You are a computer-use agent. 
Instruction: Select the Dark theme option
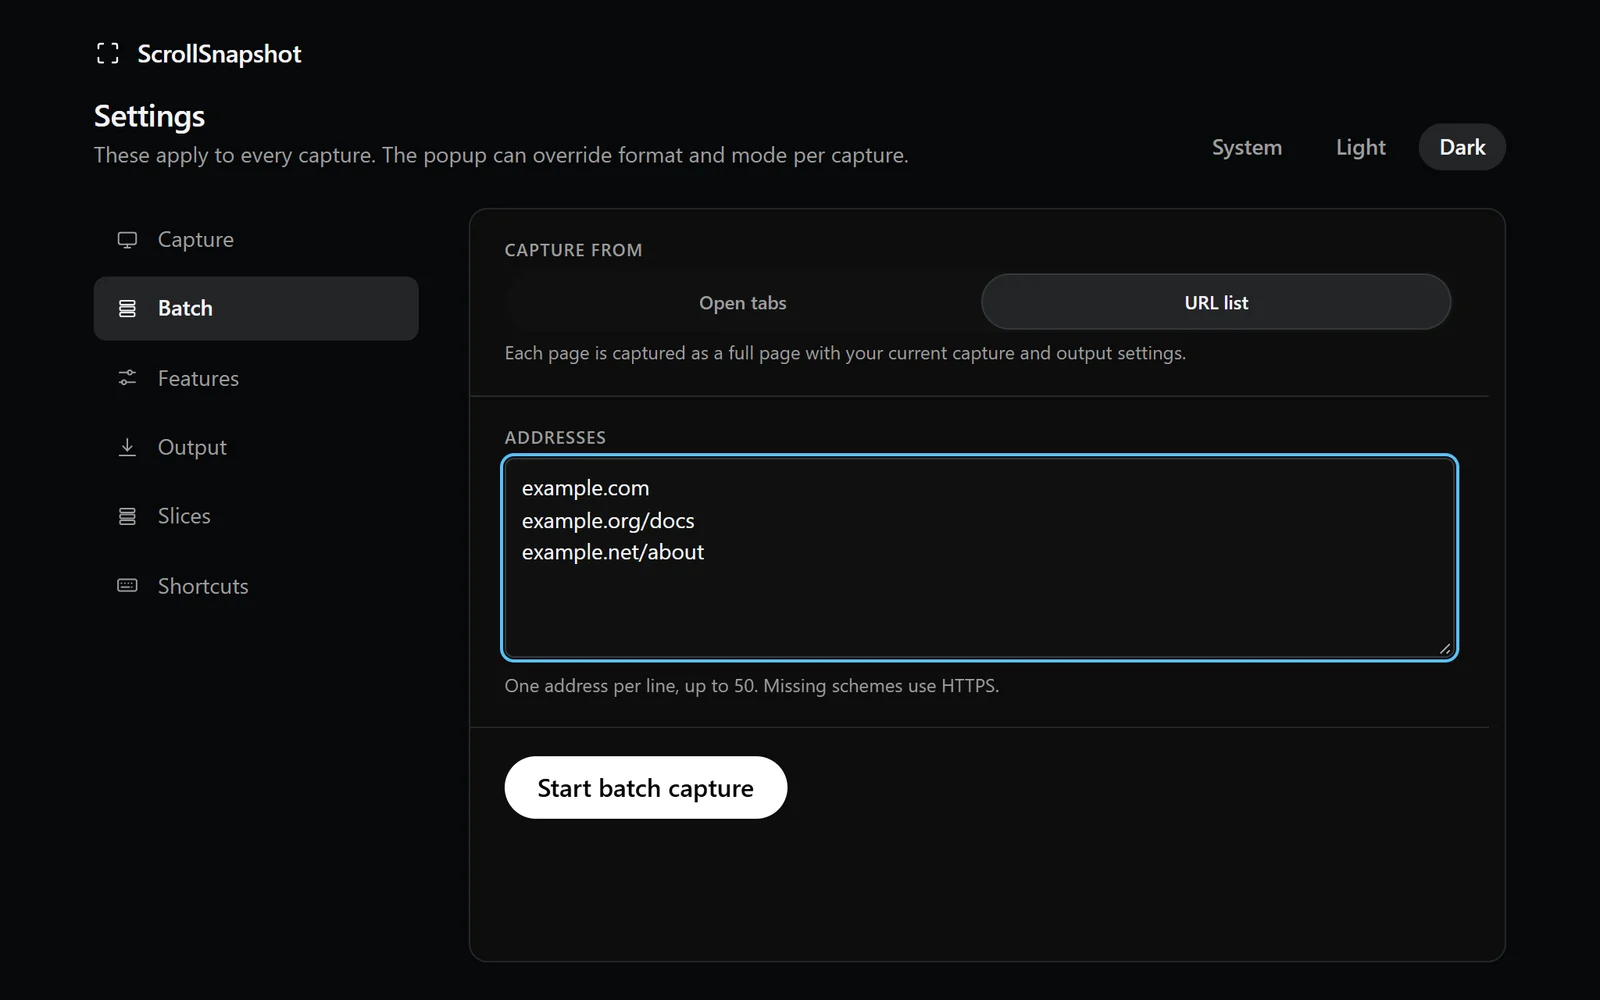tap(1462, 147)
